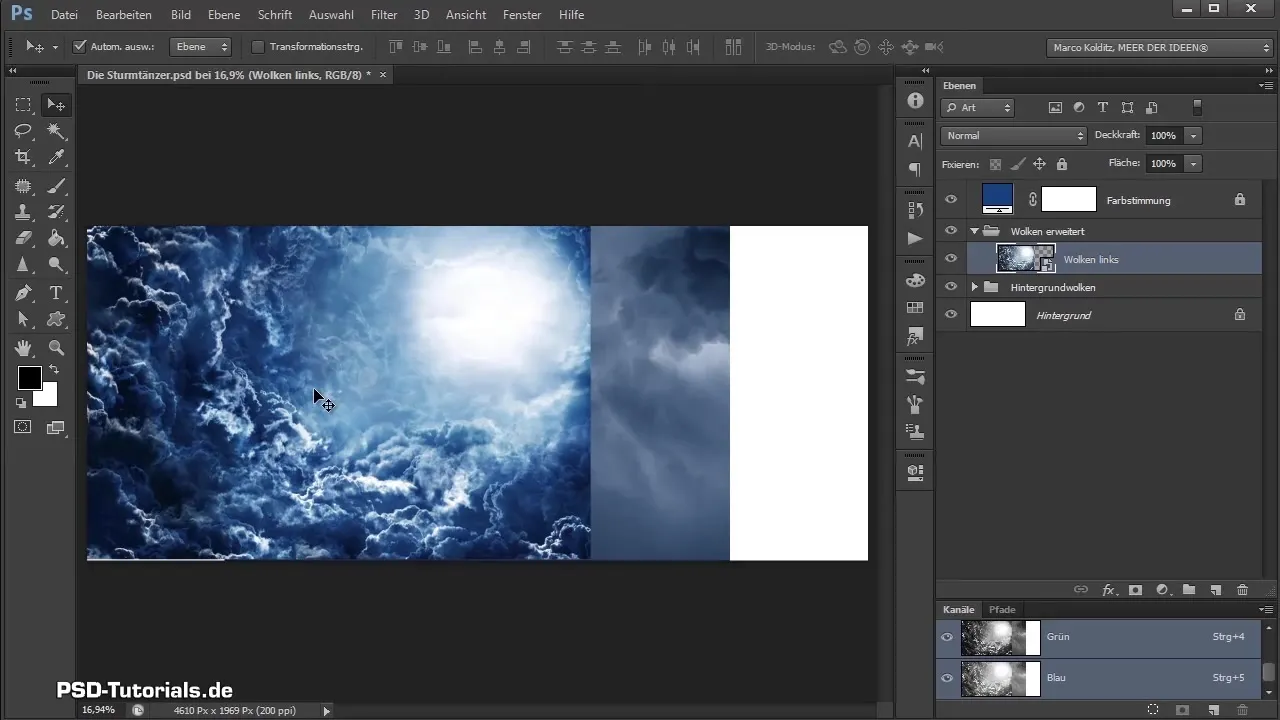Screen dimensions: 1280x720
Task: Select the Hand tool
Action: [x=23, y=348]
